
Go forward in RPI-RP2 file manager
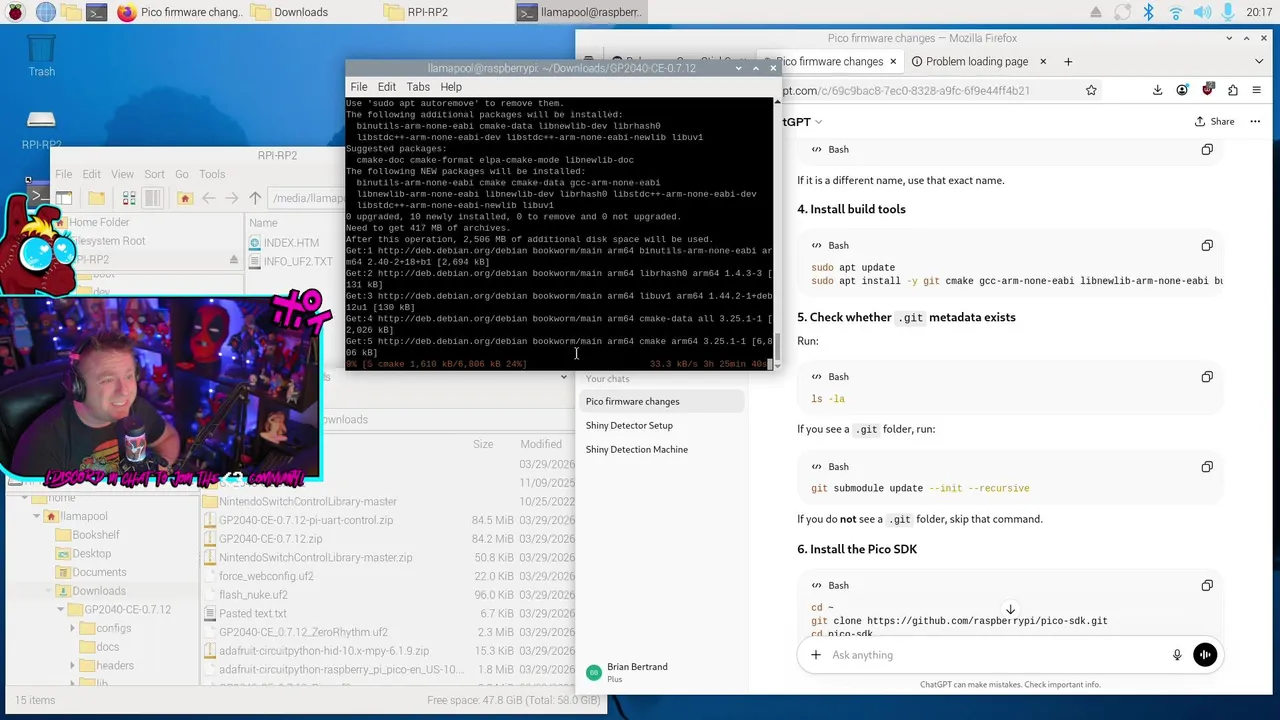point(232,198)
